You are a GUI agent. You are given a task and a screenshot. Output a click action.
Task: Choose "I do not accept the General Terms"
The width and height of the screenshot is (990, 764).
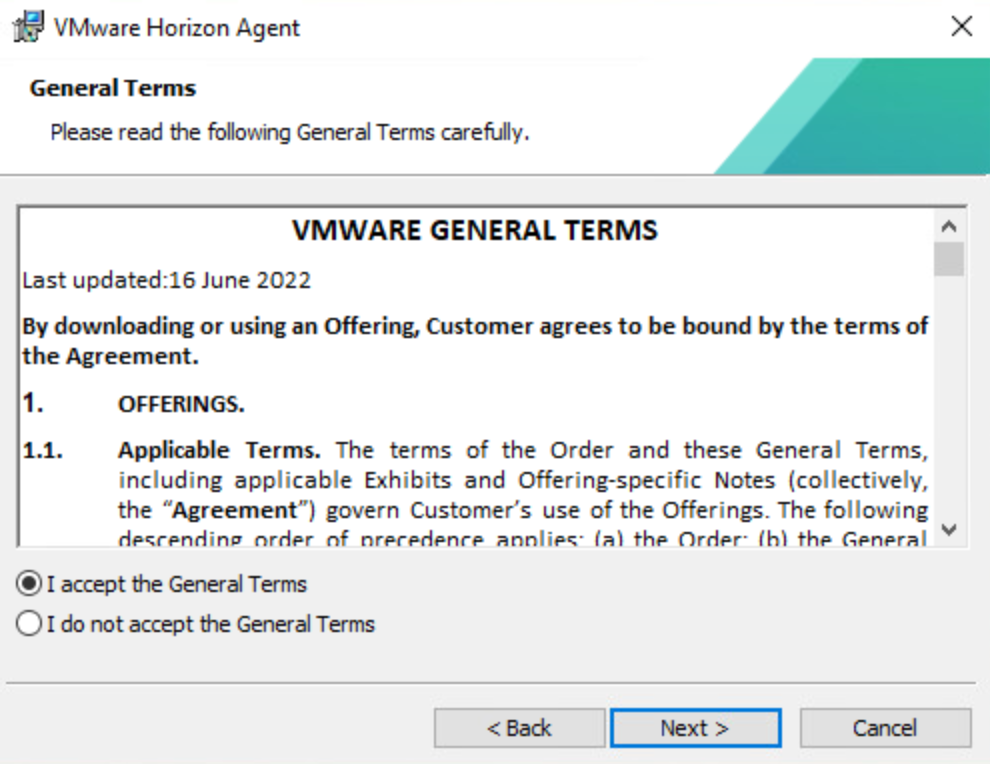(x=30, y=625)
